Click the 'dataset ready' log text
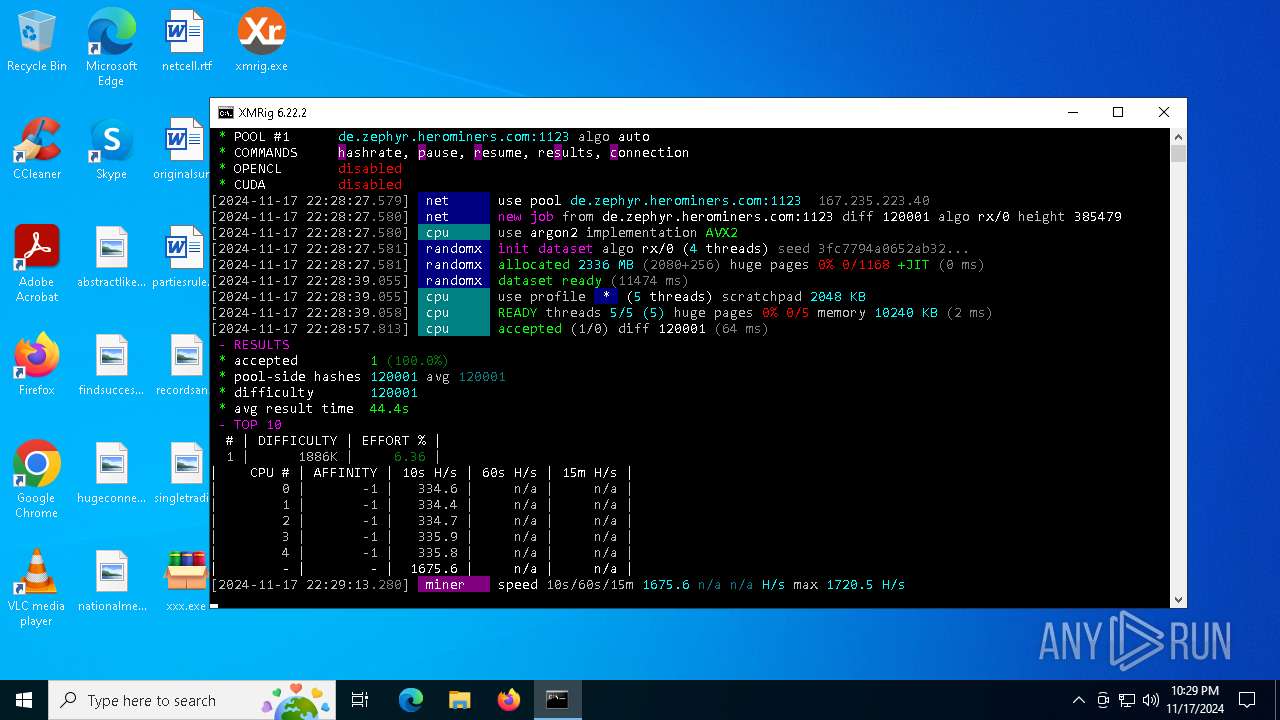This screenshot has width=1280, height=720. point(549,281)
